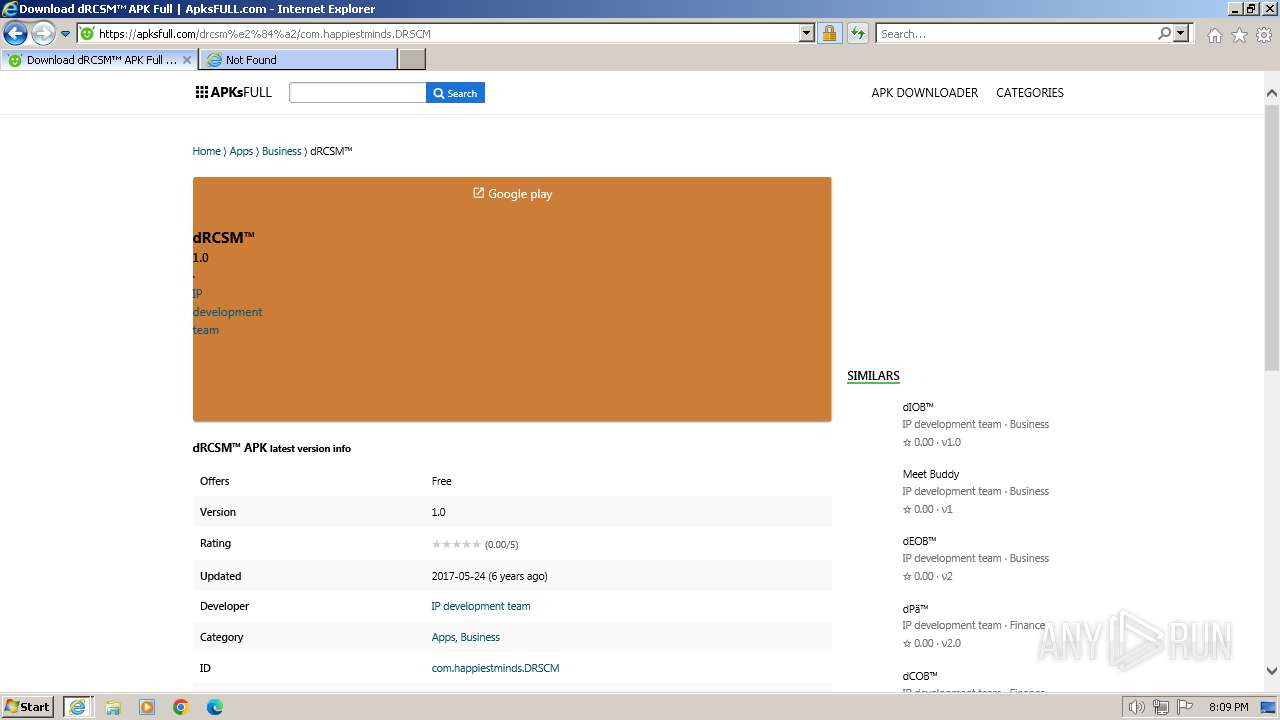This screenshot has width=1280, height=720.
Task: Click the APKsFULL site search field
Action: tap(358, 93)
